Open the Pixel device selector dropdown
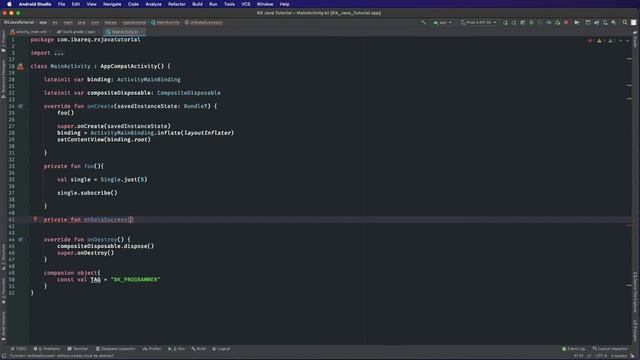The height and width of the screenshot is (360, 640). coord(479,22)
